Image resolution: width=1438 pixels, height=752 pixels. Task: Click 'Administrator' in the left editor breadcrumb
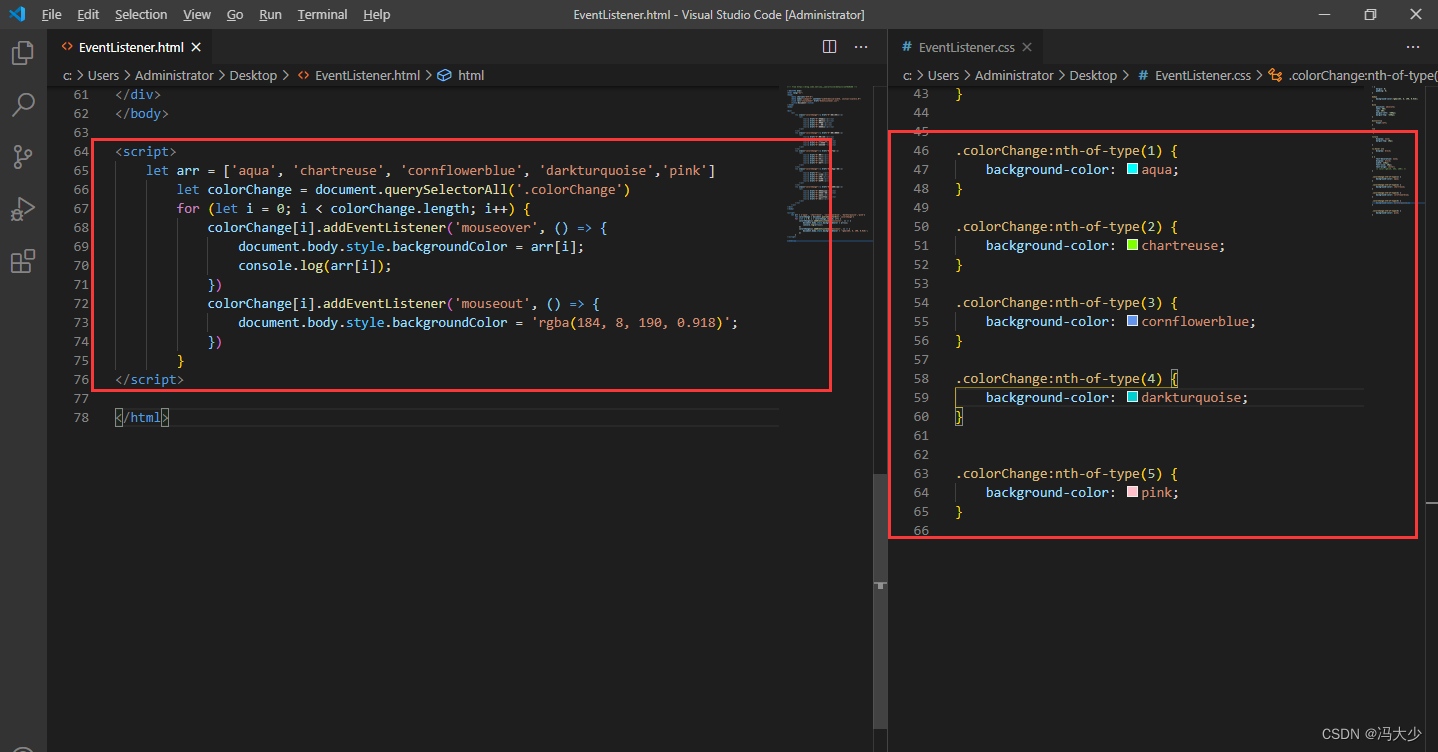tap(174, 75)
